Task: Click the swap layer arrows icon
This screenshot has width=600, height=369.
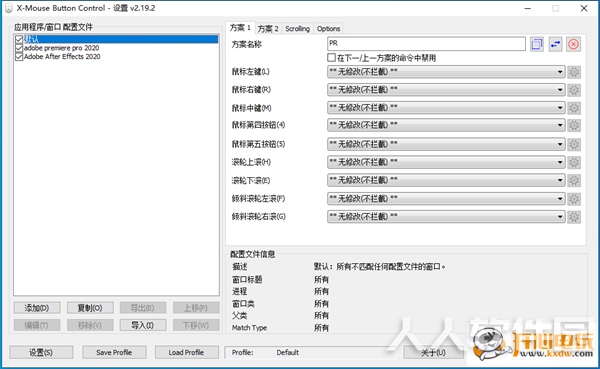Action: 555,44
